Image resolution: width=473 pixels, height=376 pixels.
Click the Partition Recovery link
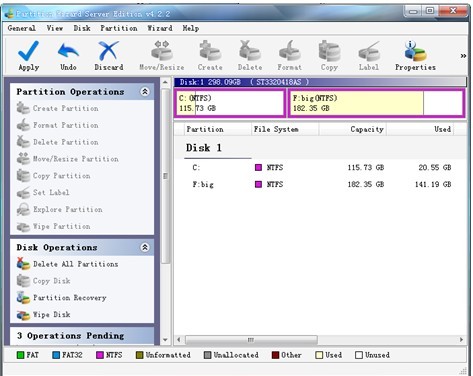(x=70, y=298)
